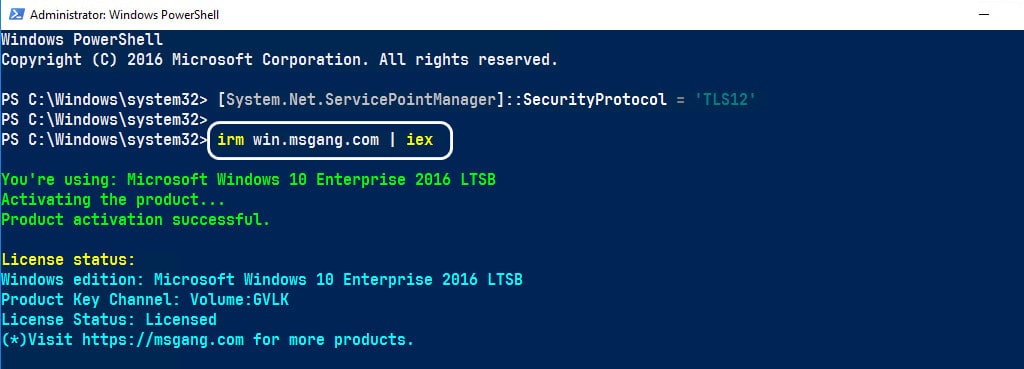Click the Product Key Channel Volume:GVLK line
1024x369 pixels.
(144, 300)
